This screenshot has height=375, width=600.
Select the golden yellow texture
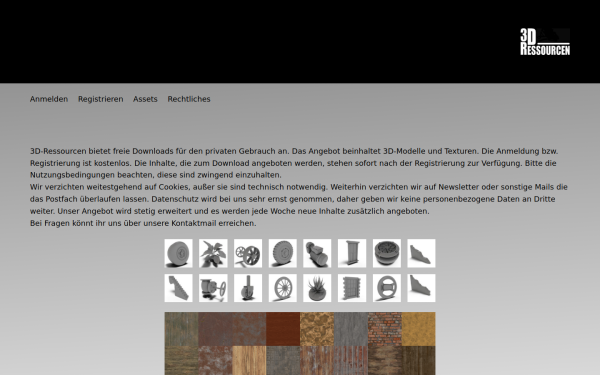click(x=419, y=329)
